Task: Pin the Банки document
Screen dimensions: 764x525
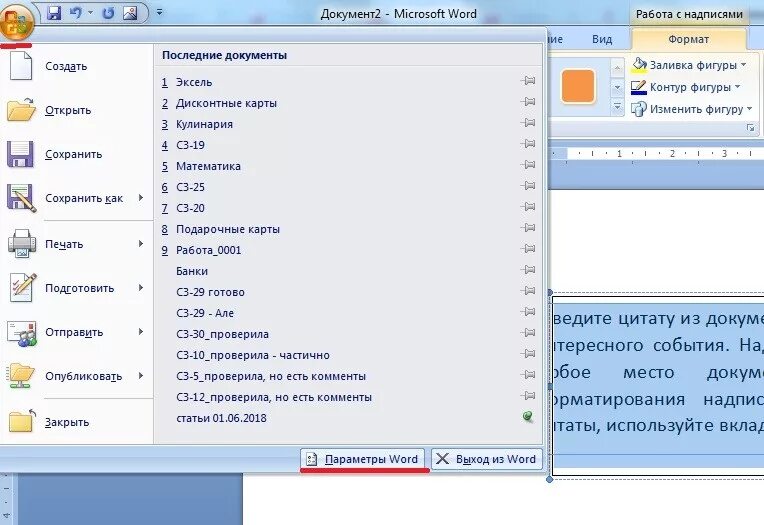Action: coord(528,270)
